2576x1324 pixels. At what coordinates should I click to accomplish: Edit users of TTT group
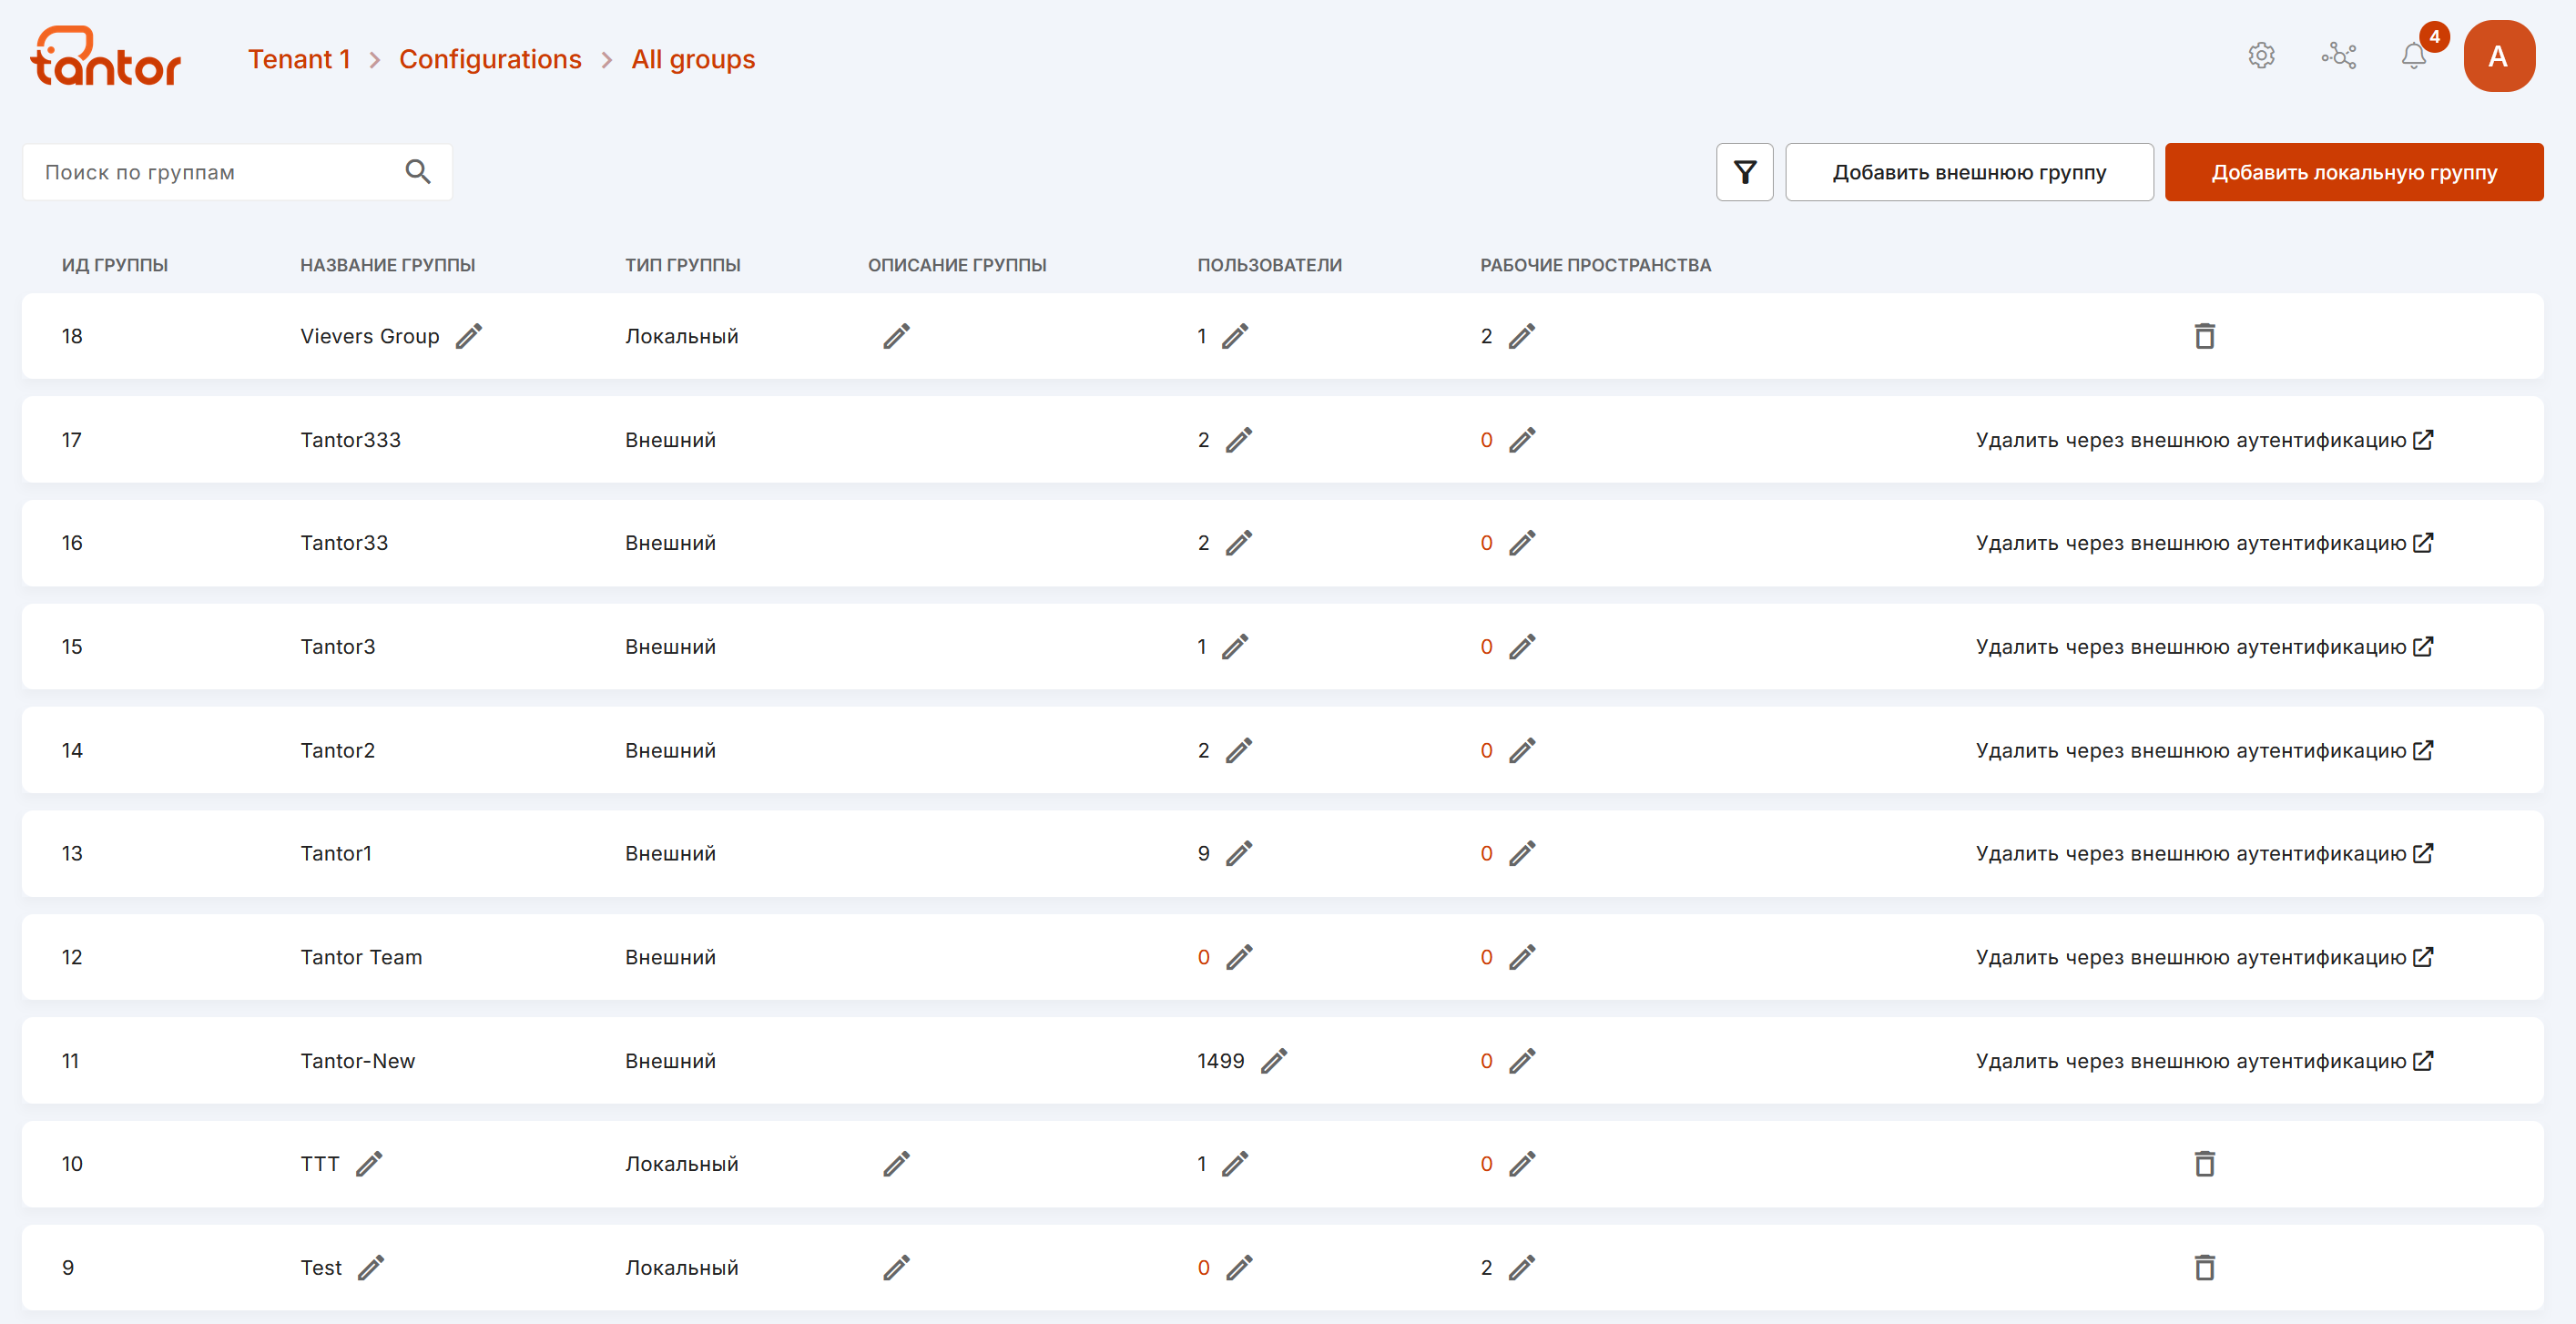click(1235, 1164)
